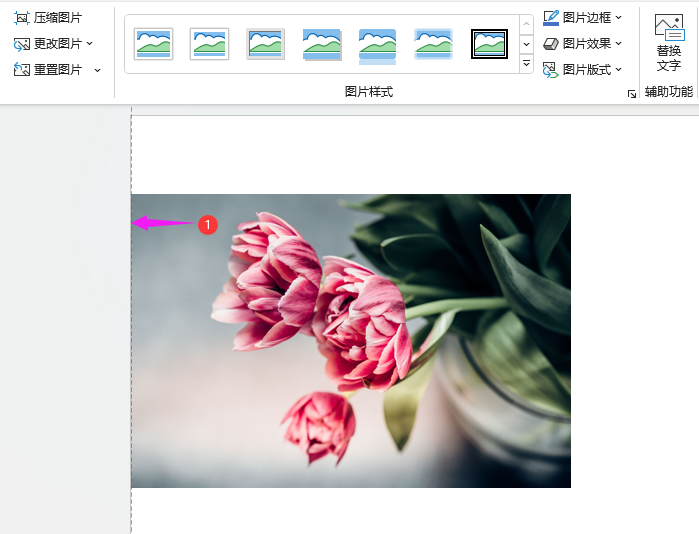Open the 更改图片 dropdown arrow
Viewport: 699px width, 534px height.
click(90, 44)
